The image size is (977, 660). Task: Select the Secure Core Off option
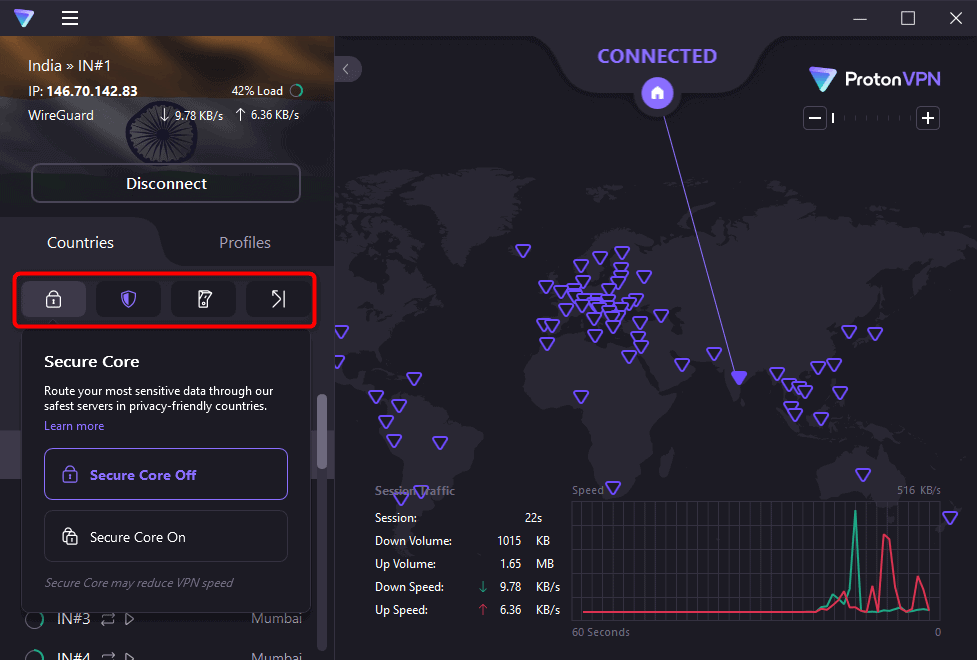click(x=166, y=474)
